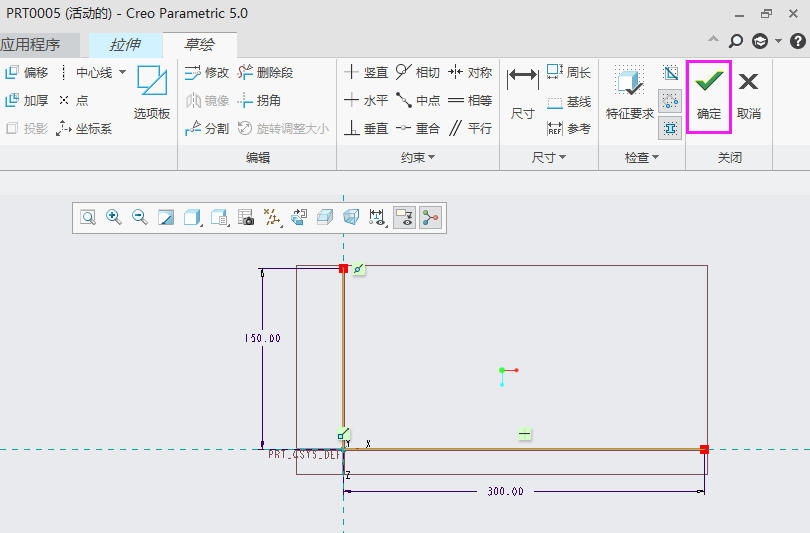Select the 删除段 (Delete Segment) tool
Image resolution: width=810 pixels, height=533 pixels.
[266, 73]
